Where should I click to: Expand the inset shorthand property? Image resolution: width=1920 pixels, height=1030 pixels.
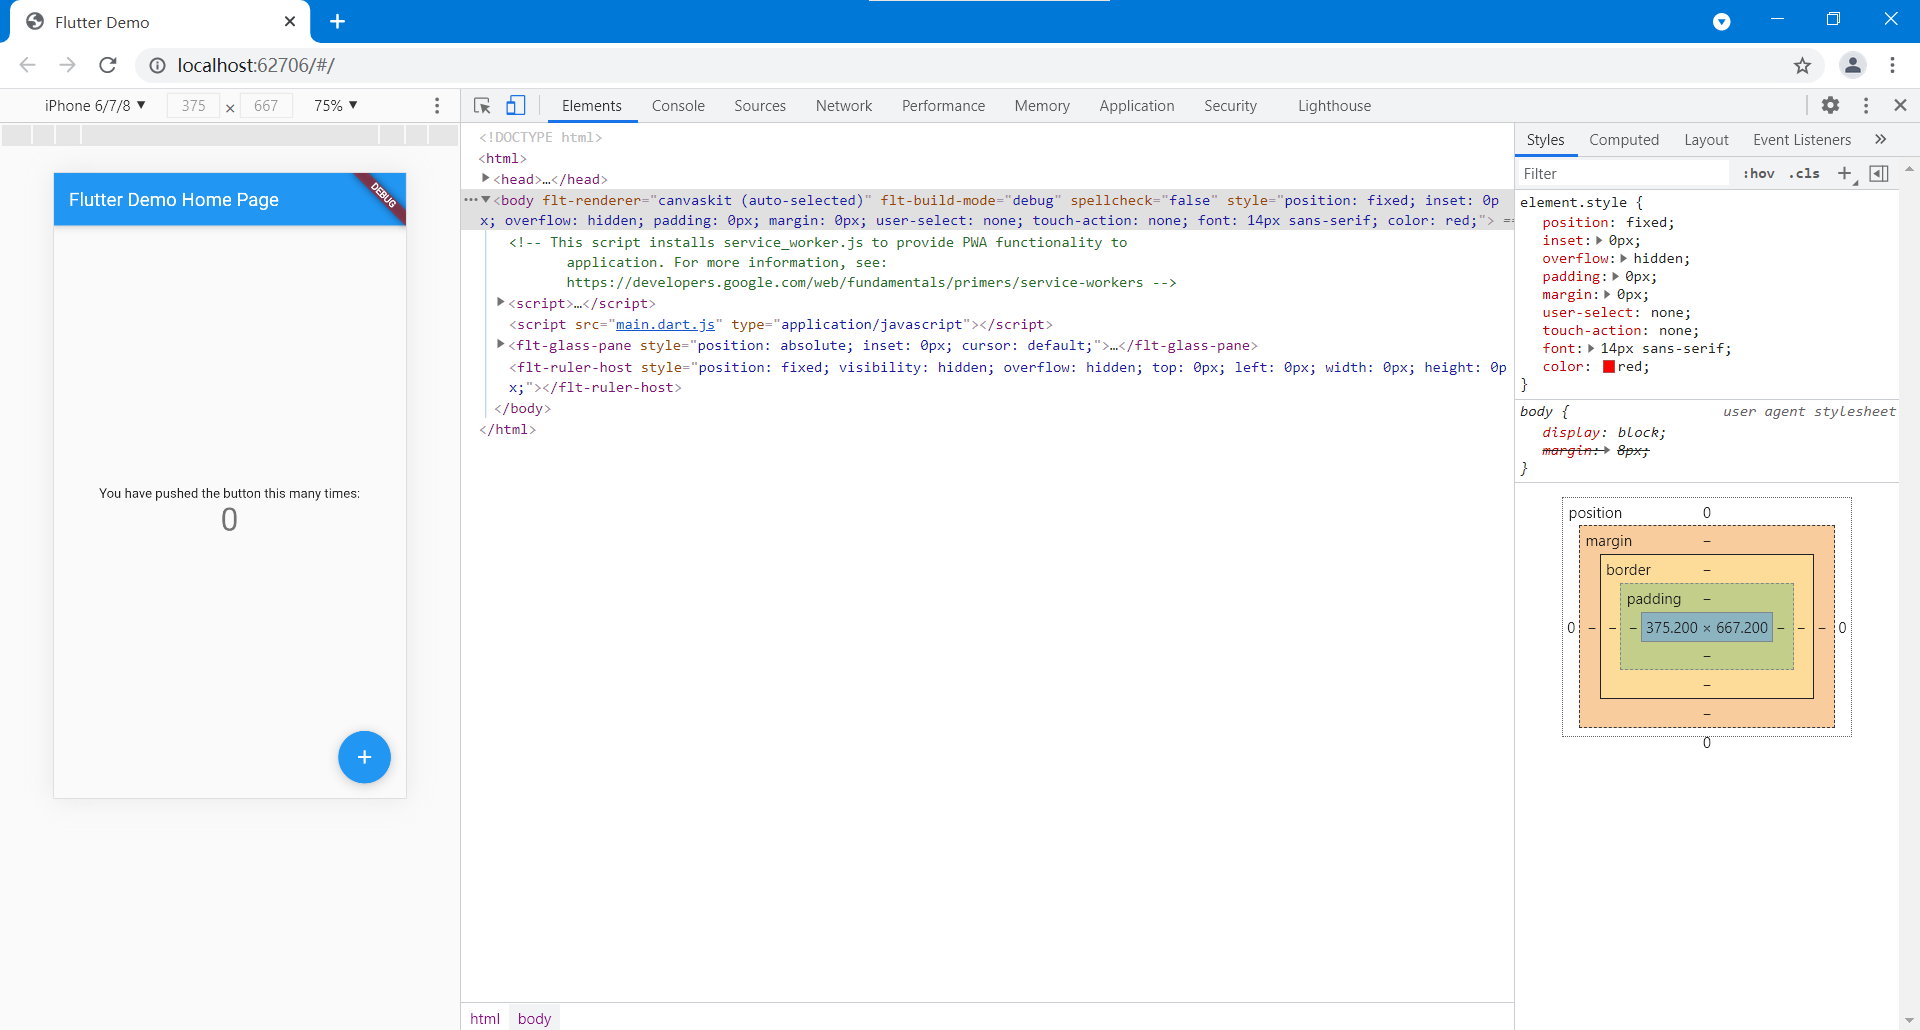coord(1599,240)
